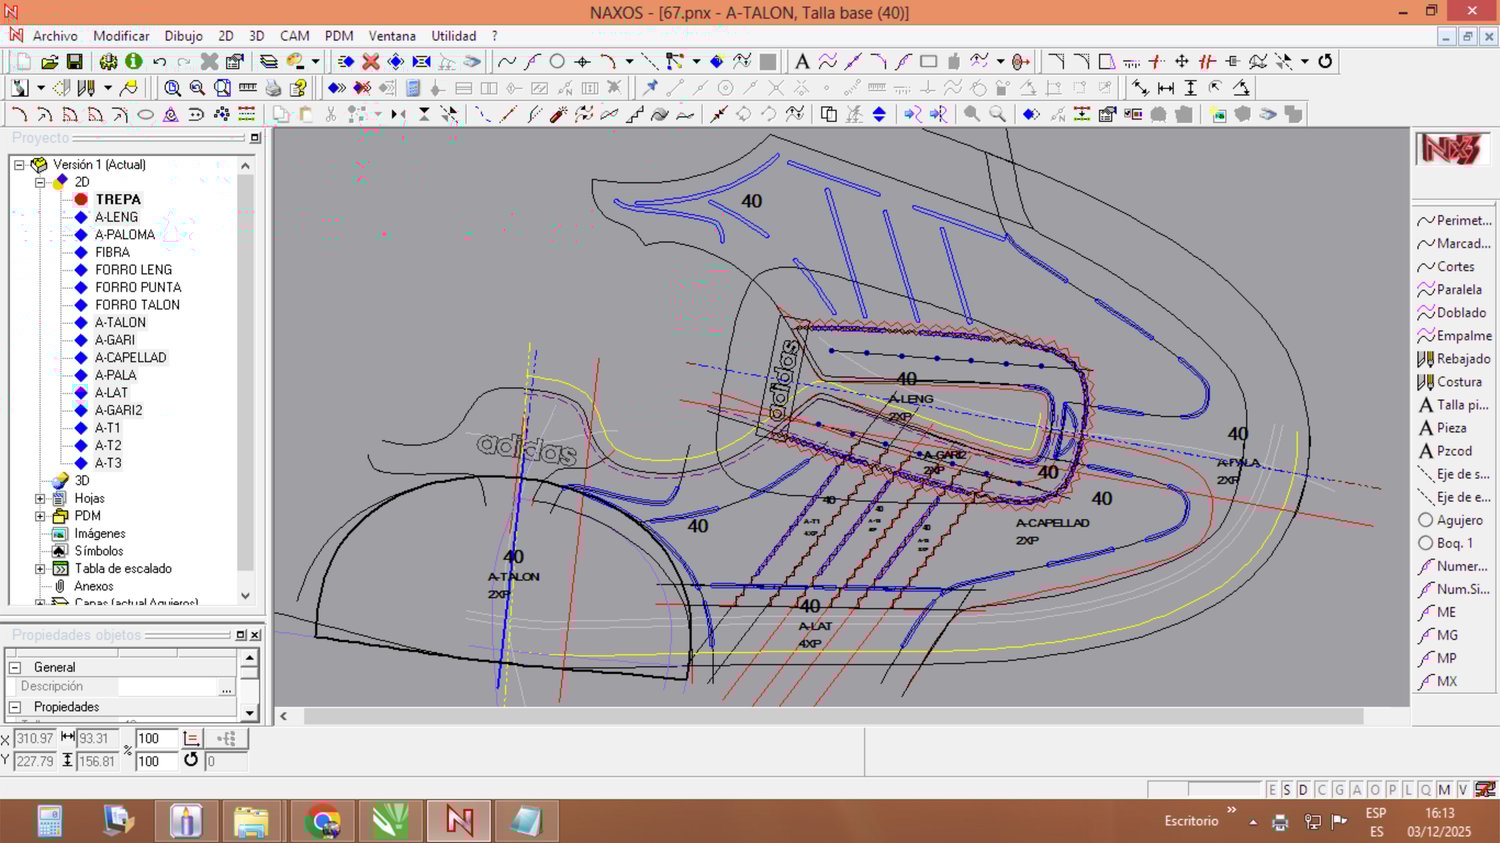The image size is (1500, 843).
Task: Select Costura from right panel
Action: [x=1458, y=382]
